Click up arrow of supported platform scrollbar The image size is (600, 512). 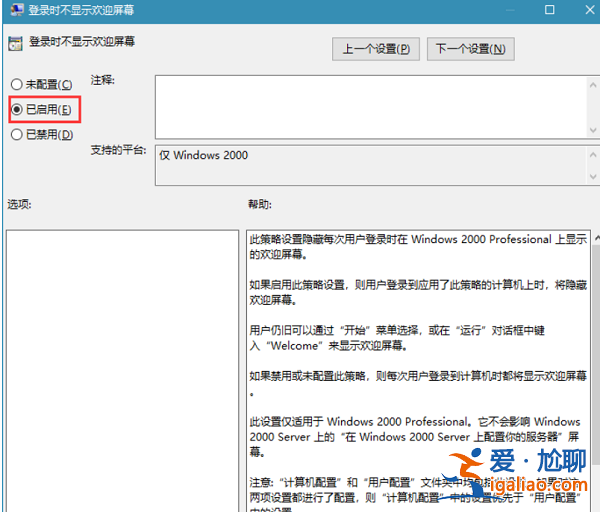click(593, 155)
